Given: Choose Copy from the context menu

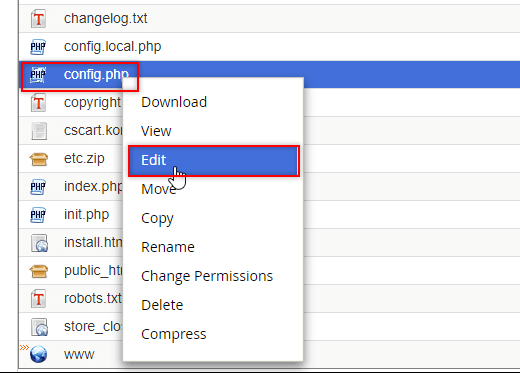Looking at the screenshot, I should pos(157,219).
